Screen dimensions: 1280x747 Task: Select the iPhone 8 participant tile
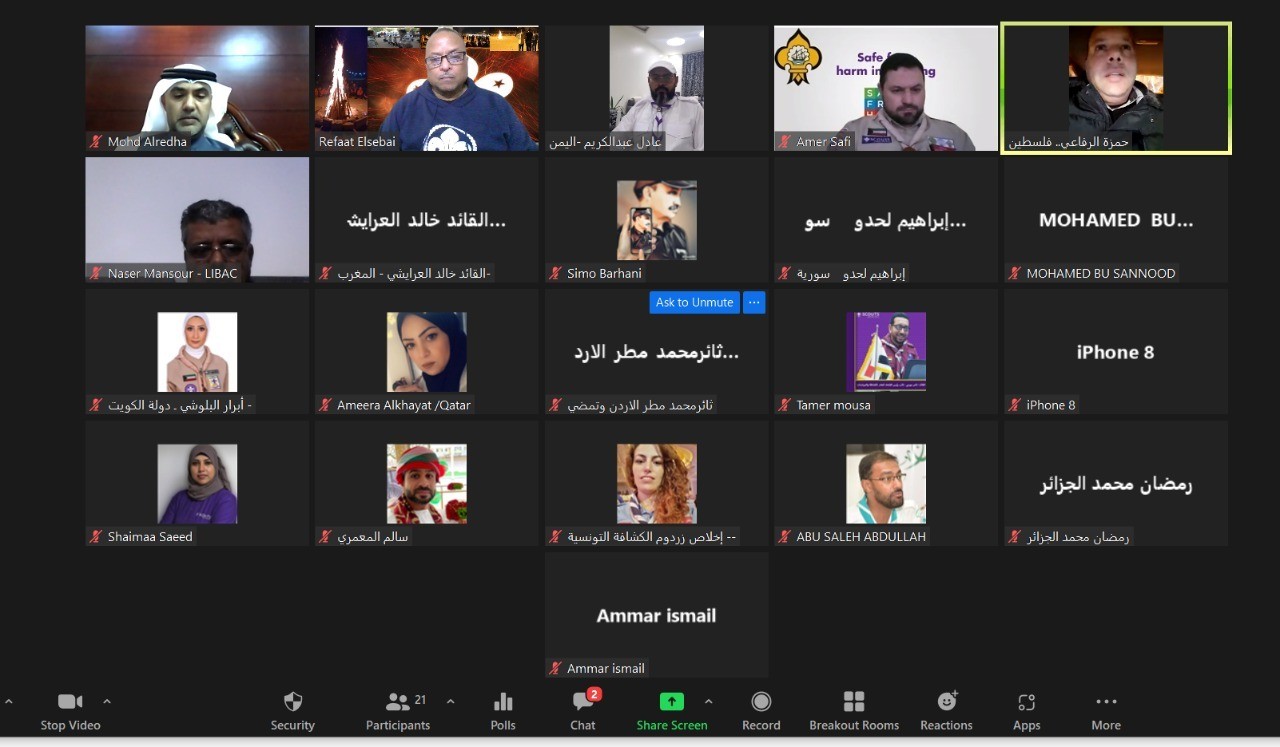point(1115,351)
